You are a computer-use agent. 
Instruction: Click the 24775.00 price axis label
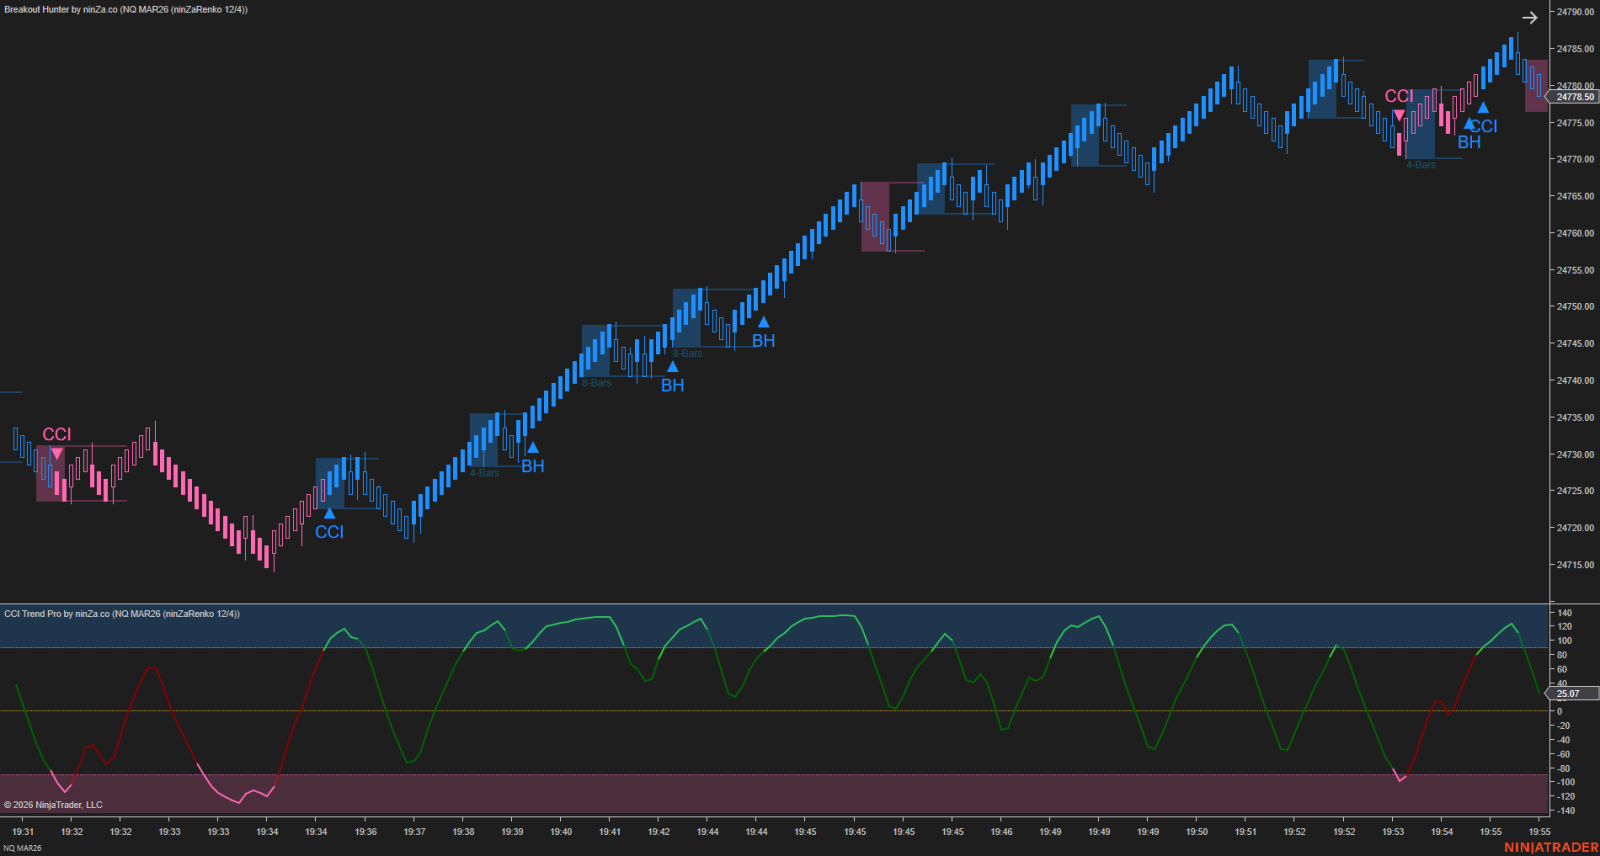pyautogui.click(x=1575, y=123)
